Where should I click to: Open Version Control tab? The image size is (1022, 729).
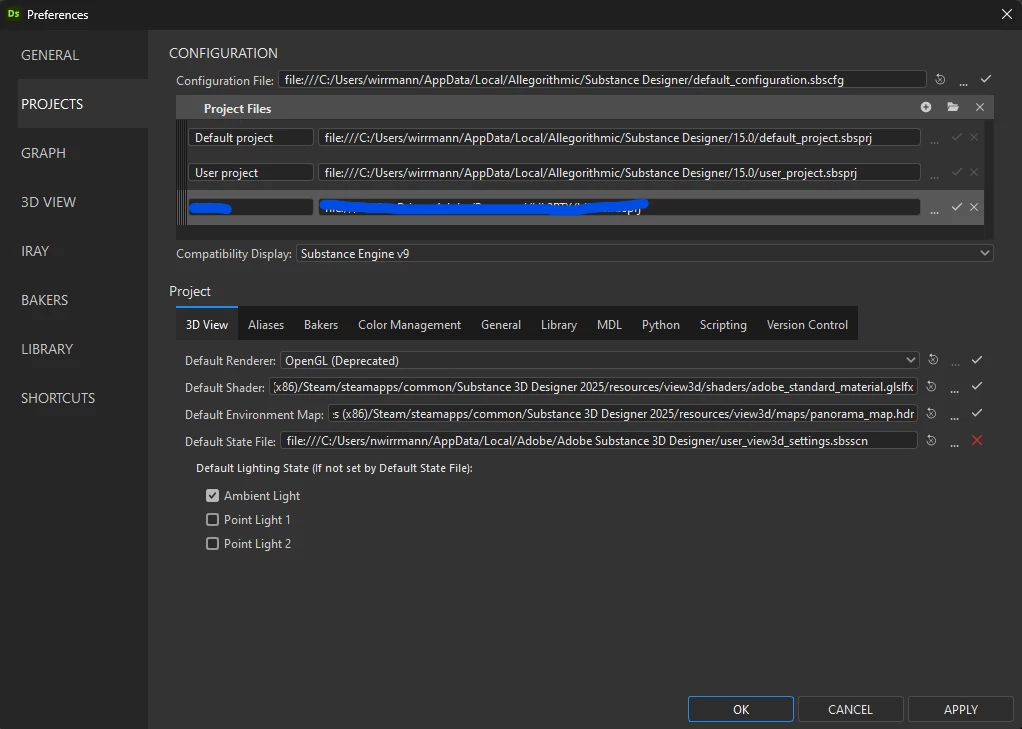(807, 324)
